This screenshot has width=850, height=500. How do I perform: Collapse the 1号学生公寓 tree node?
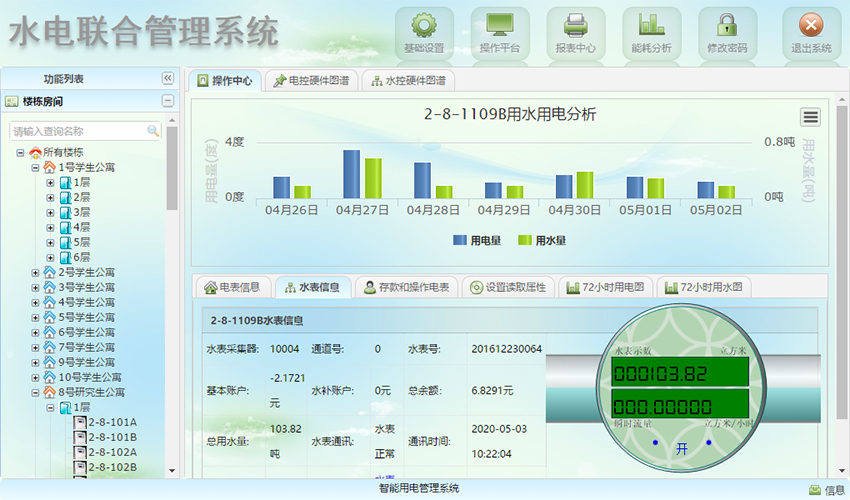(36, 168)
